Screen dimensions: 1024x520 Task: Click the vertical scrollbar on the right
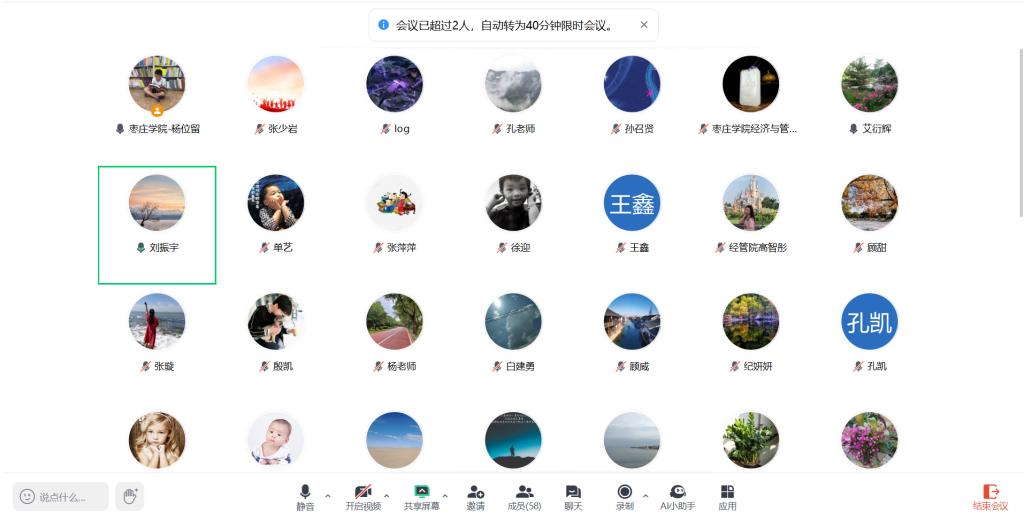click(1020, 150)
